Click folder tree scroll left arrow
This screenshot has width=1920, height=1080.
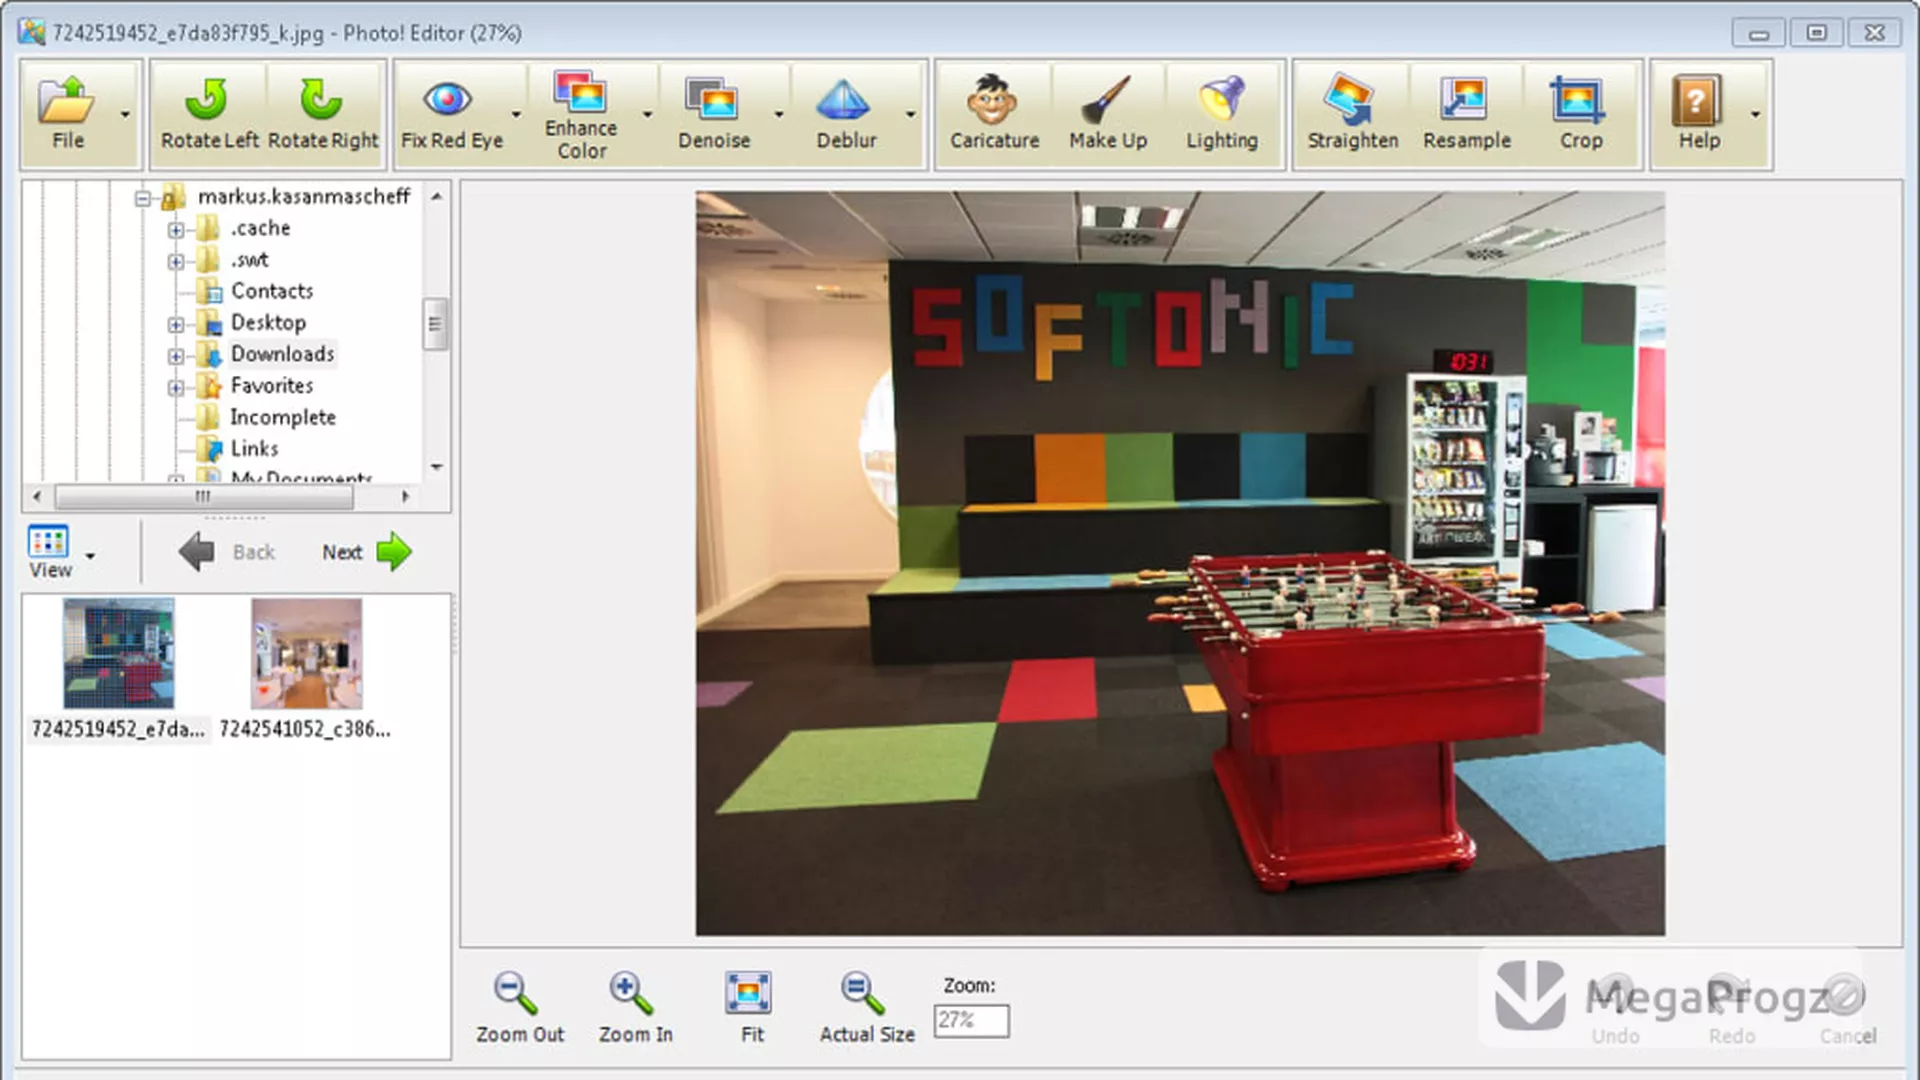(37, 496)
